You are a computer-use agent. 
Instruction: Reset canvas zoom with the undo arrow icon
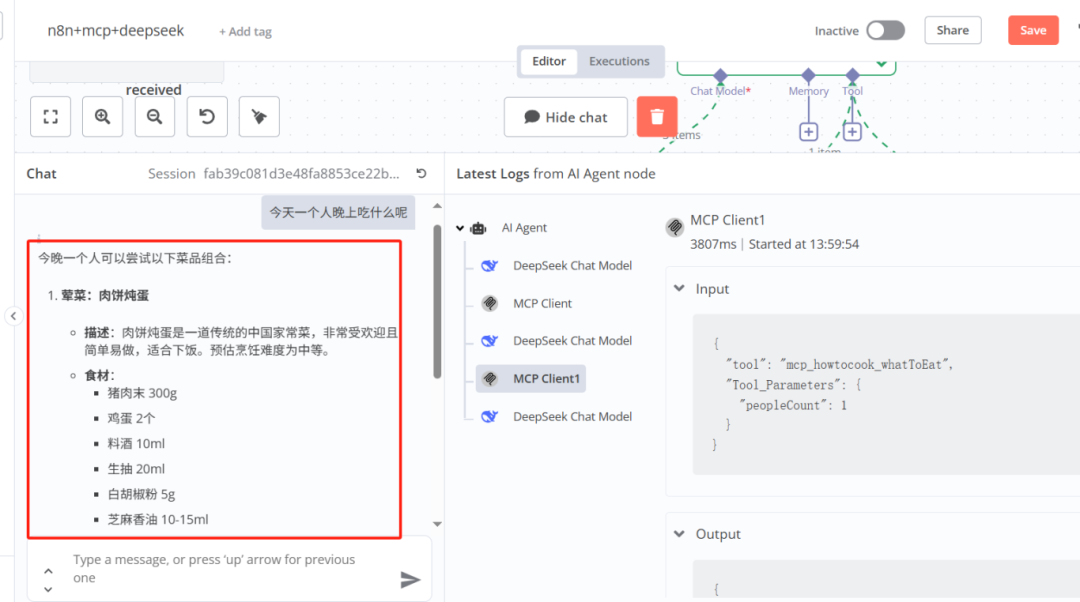(x=207, y=116)
